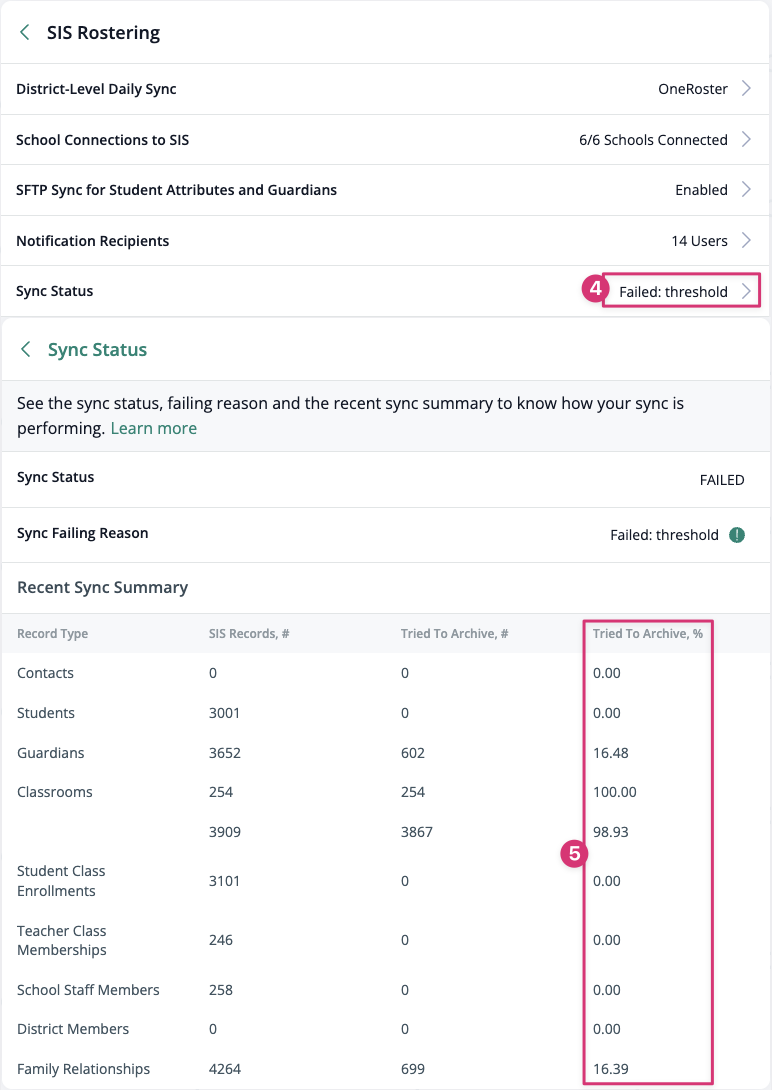Click the Record Type column header
772x1090 pixels.
[53, 633]
